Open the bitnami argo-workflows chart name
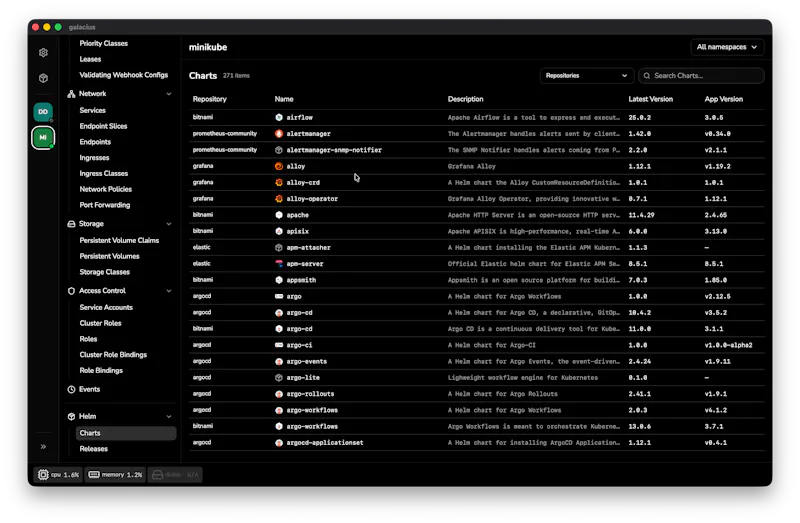This screenshot has width=800, height=523. [x=312, y=427]
